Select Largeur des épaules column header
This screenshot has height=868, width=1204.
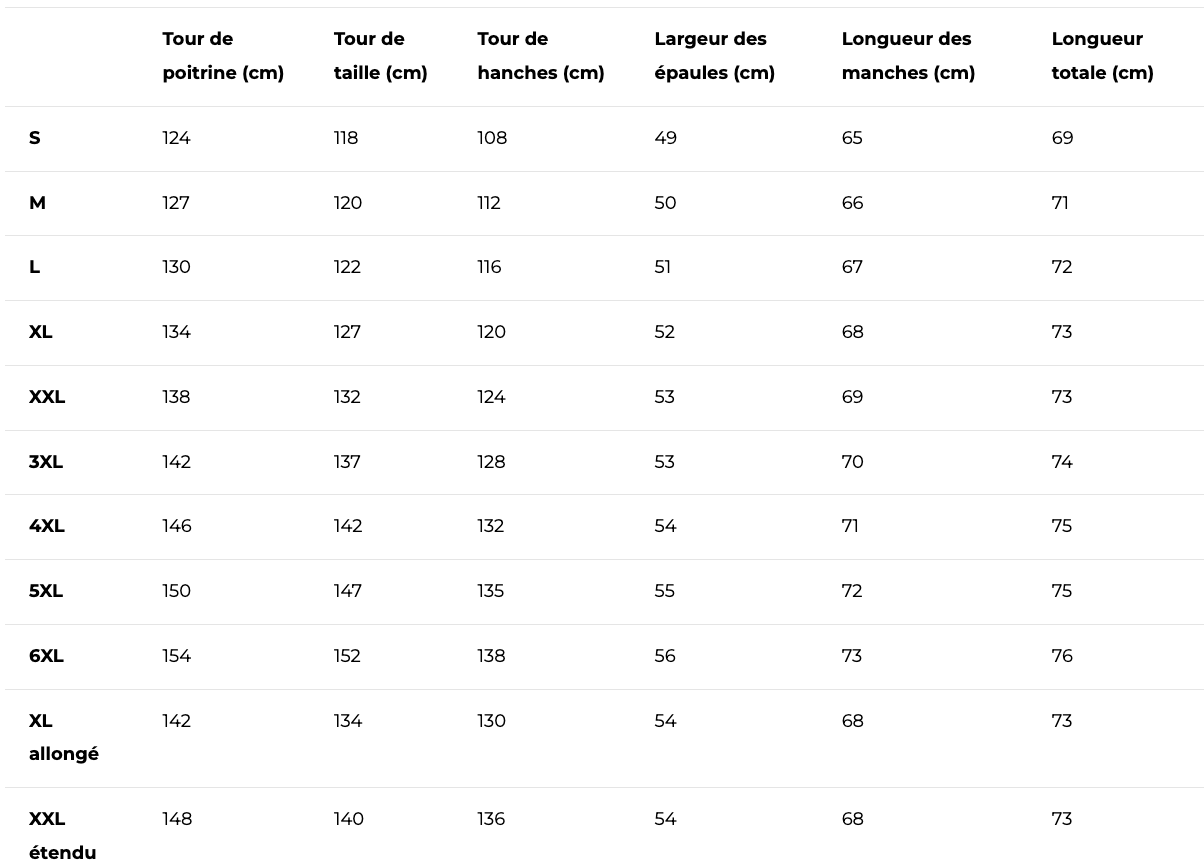coord(714,56)
